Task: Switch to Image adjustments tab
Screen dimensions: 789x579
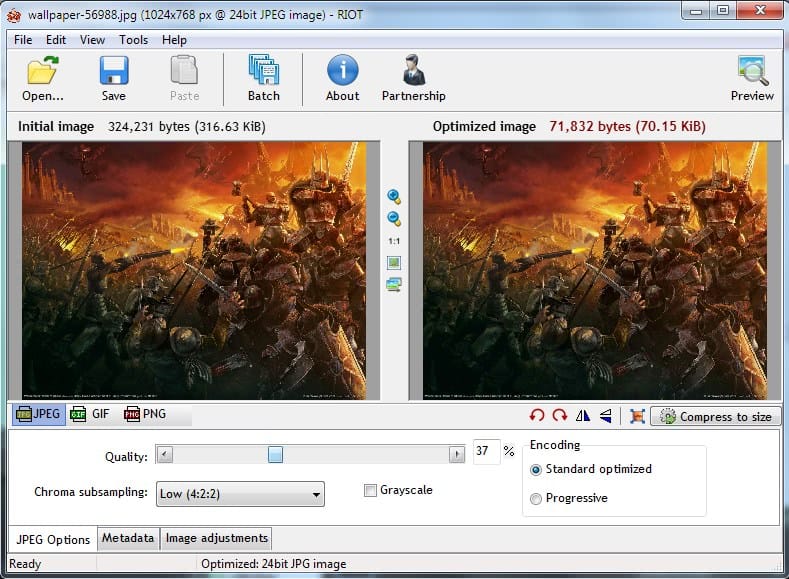Action: click(216, 538)
